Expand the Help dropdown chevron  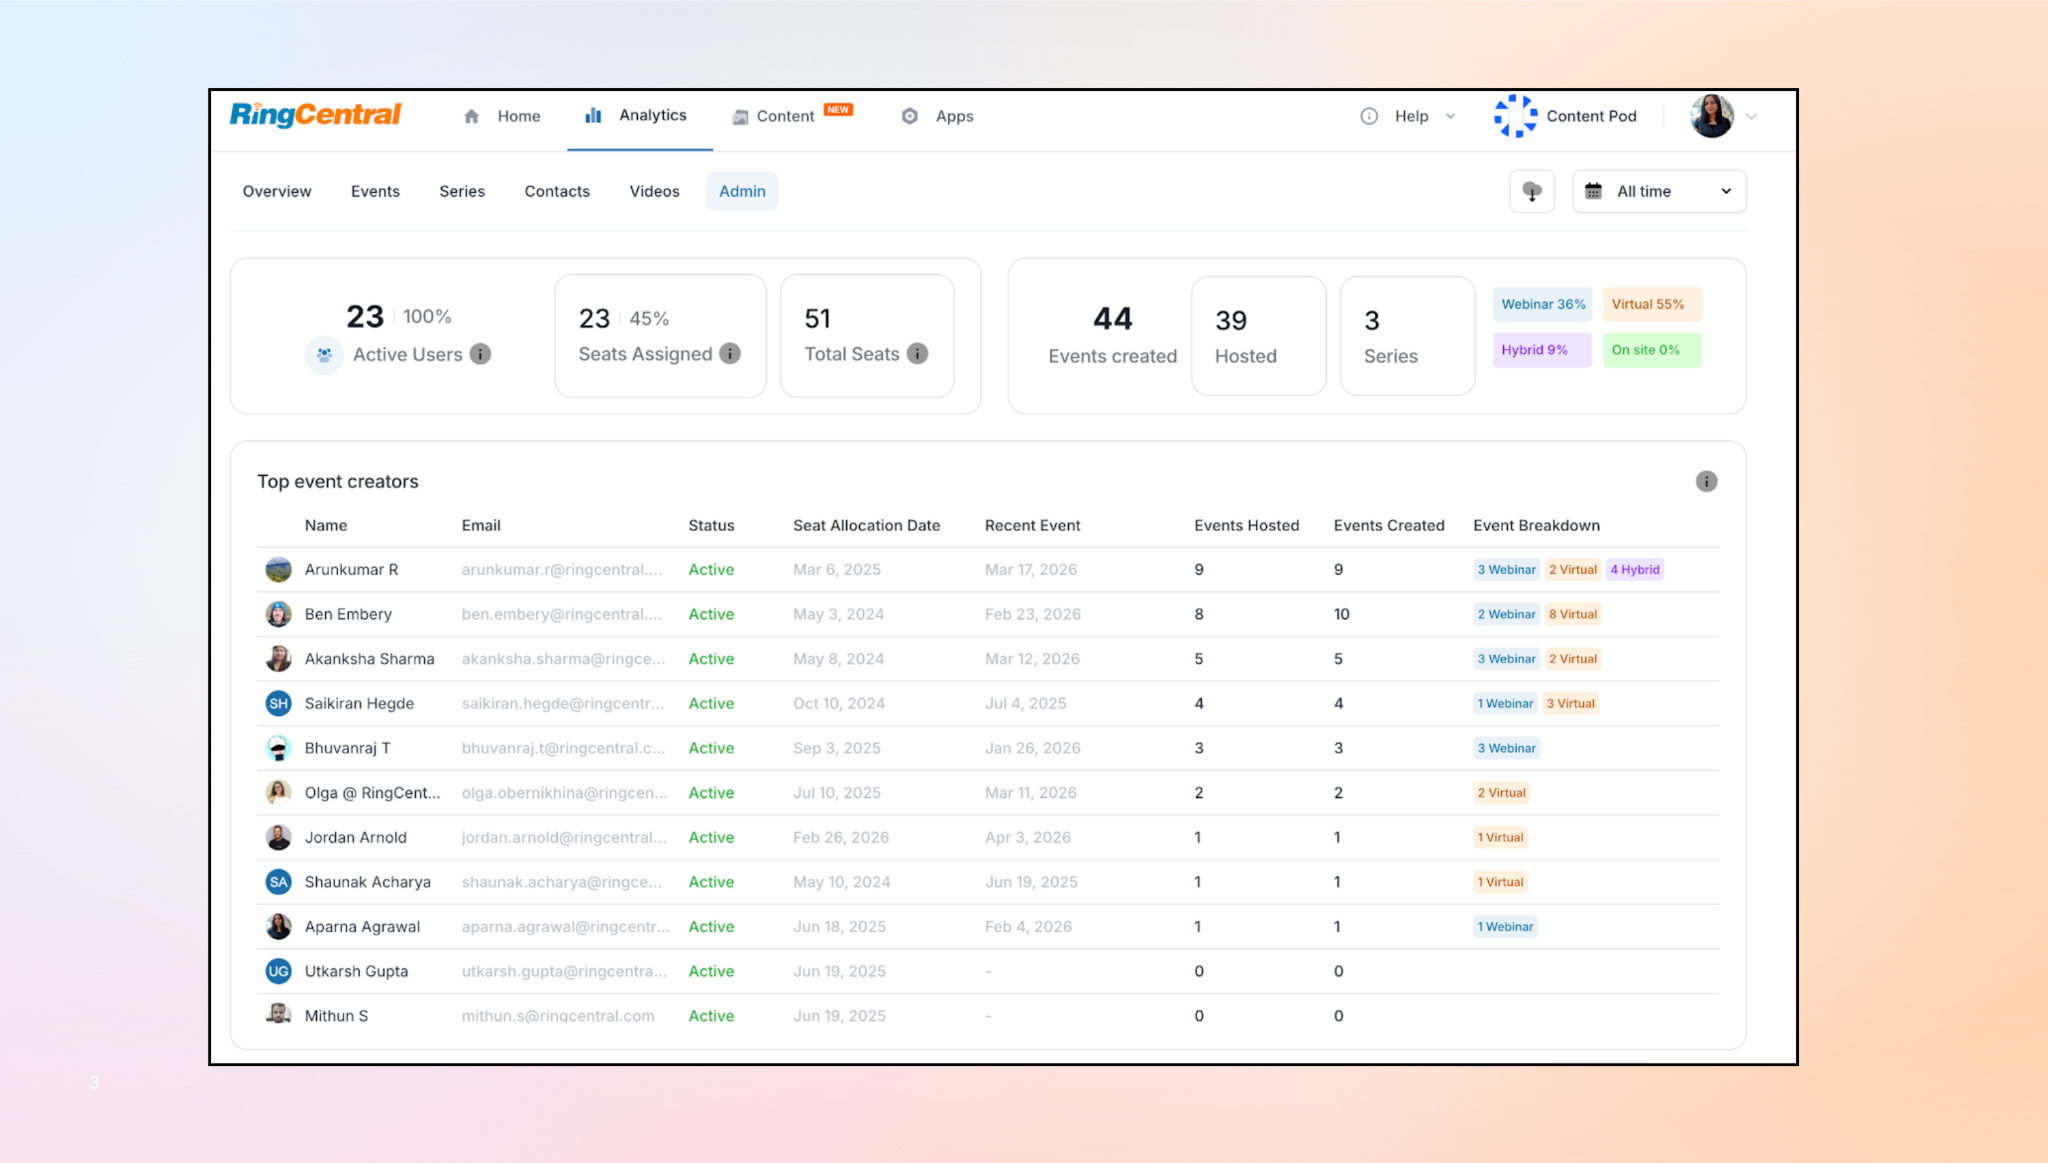(x=1450, y=117)
